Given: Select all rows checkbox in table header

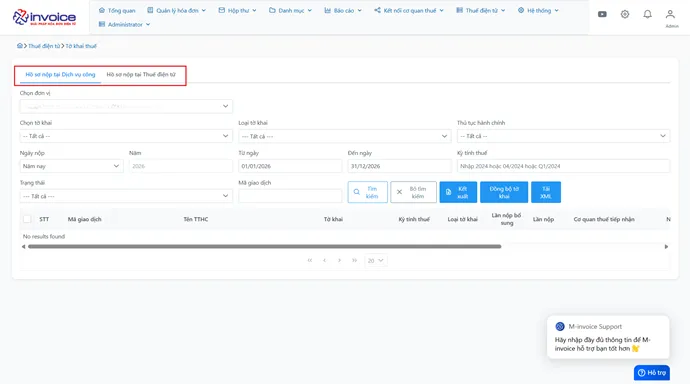Looking at the screenshot, I should [x=27, y=219].
